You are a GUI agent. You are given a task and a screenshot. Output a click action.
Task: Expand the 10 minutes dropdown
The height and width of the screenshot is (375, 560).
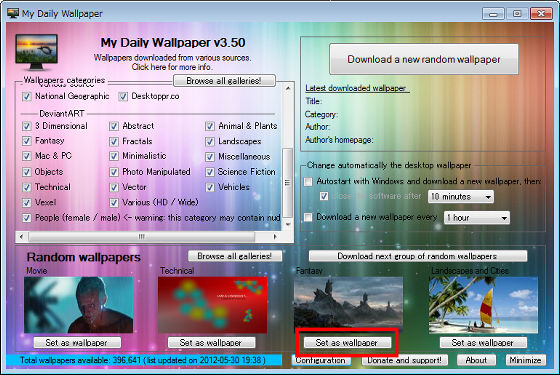[x=461, y=197]
